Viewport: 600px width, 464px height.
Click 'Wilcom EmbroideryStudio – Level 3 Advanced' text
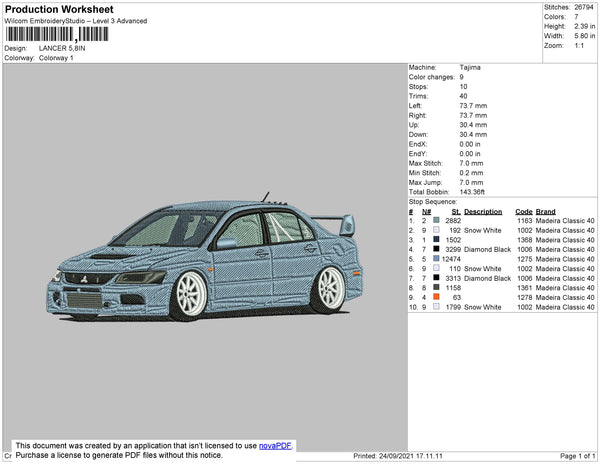coord(76,21)
